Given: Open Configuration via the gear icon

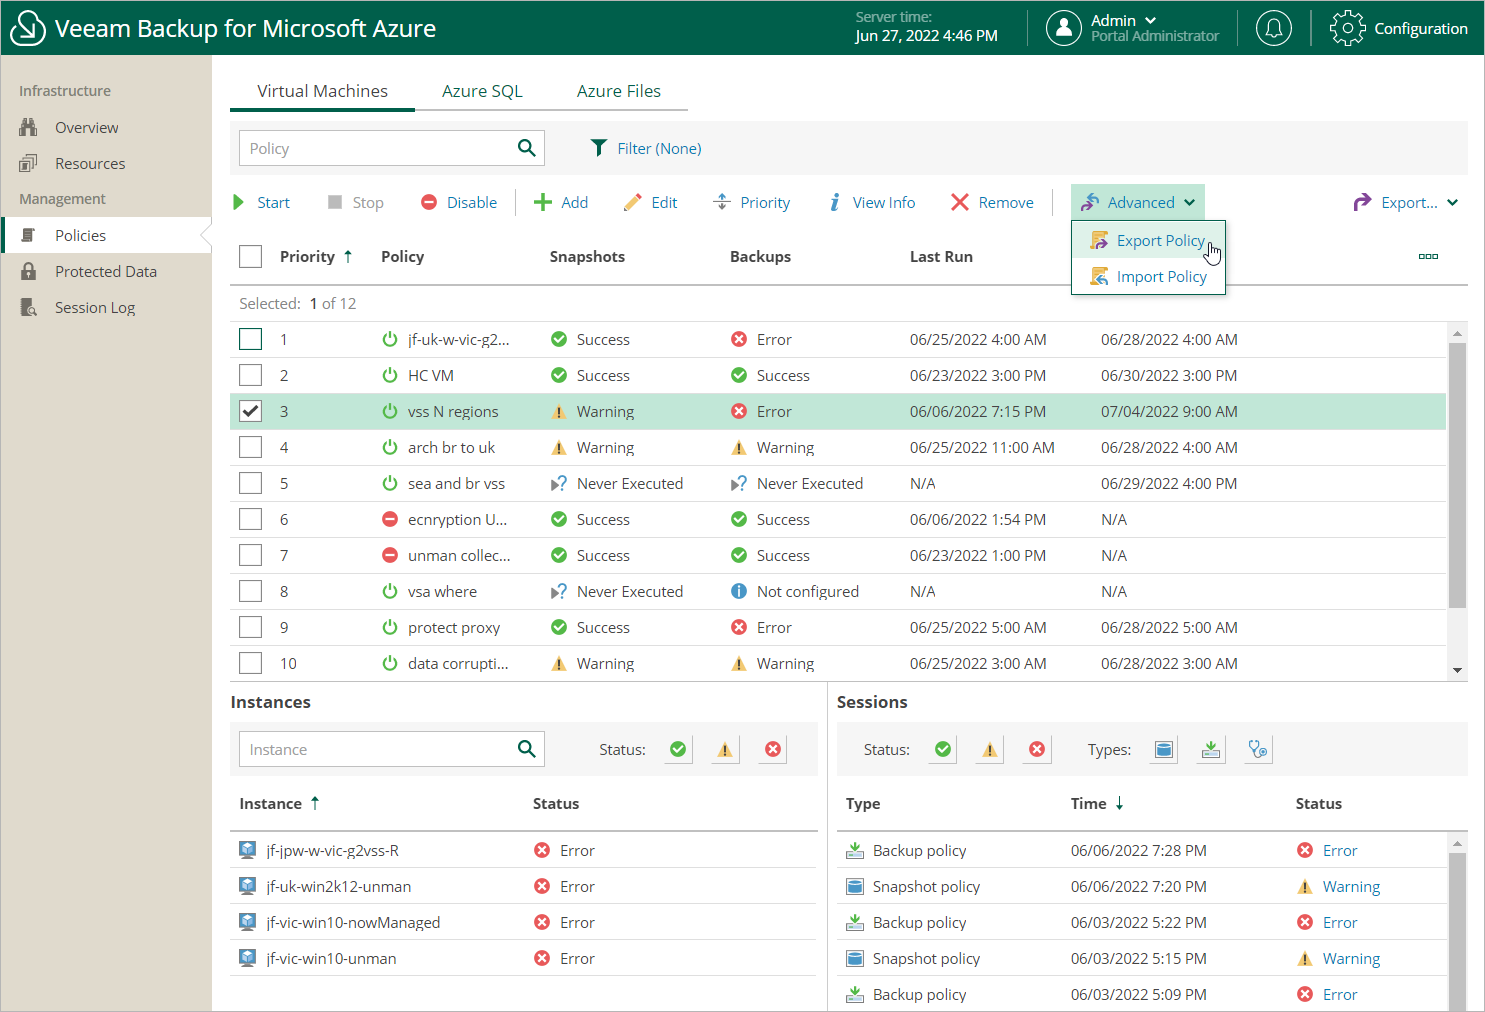Looking at the screenshot, I should click(x=1347, y=28).
